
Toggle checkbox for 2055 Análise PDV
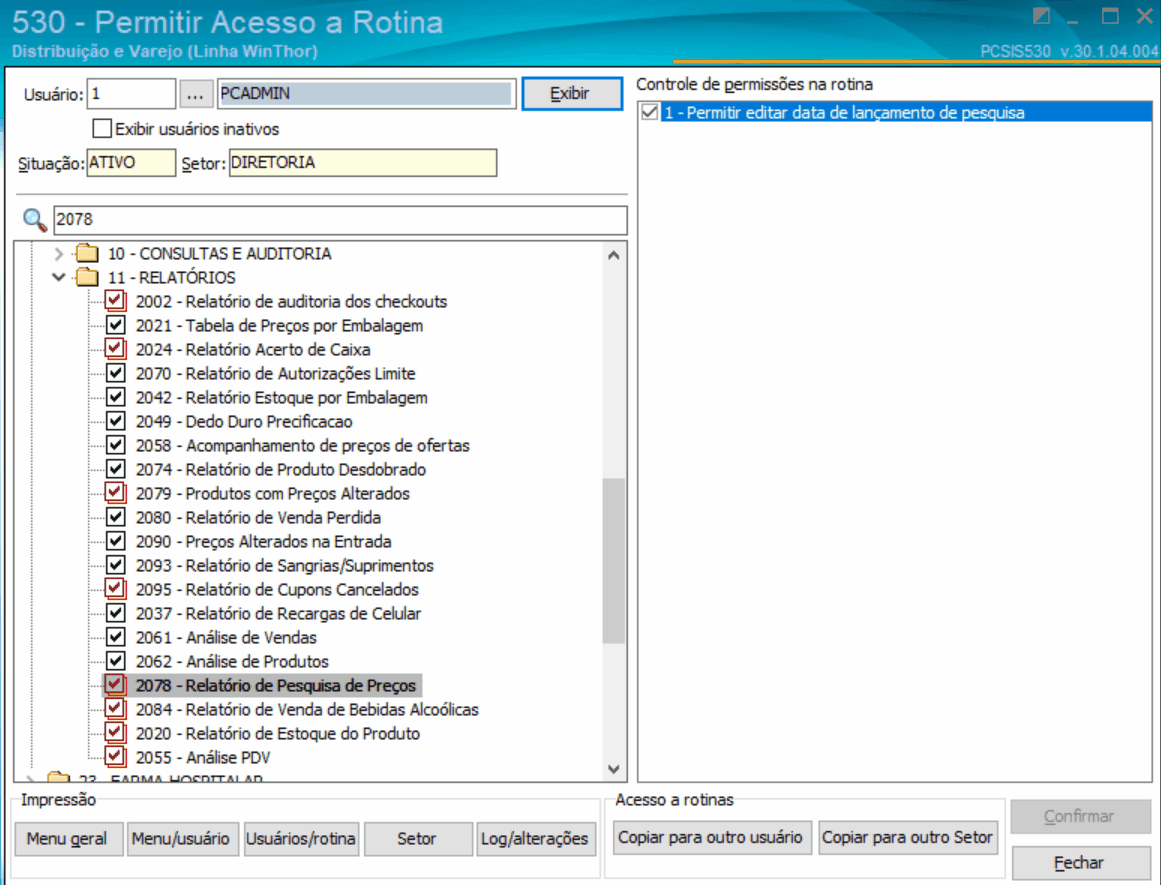pyautogui.click(x=116, y=757)
